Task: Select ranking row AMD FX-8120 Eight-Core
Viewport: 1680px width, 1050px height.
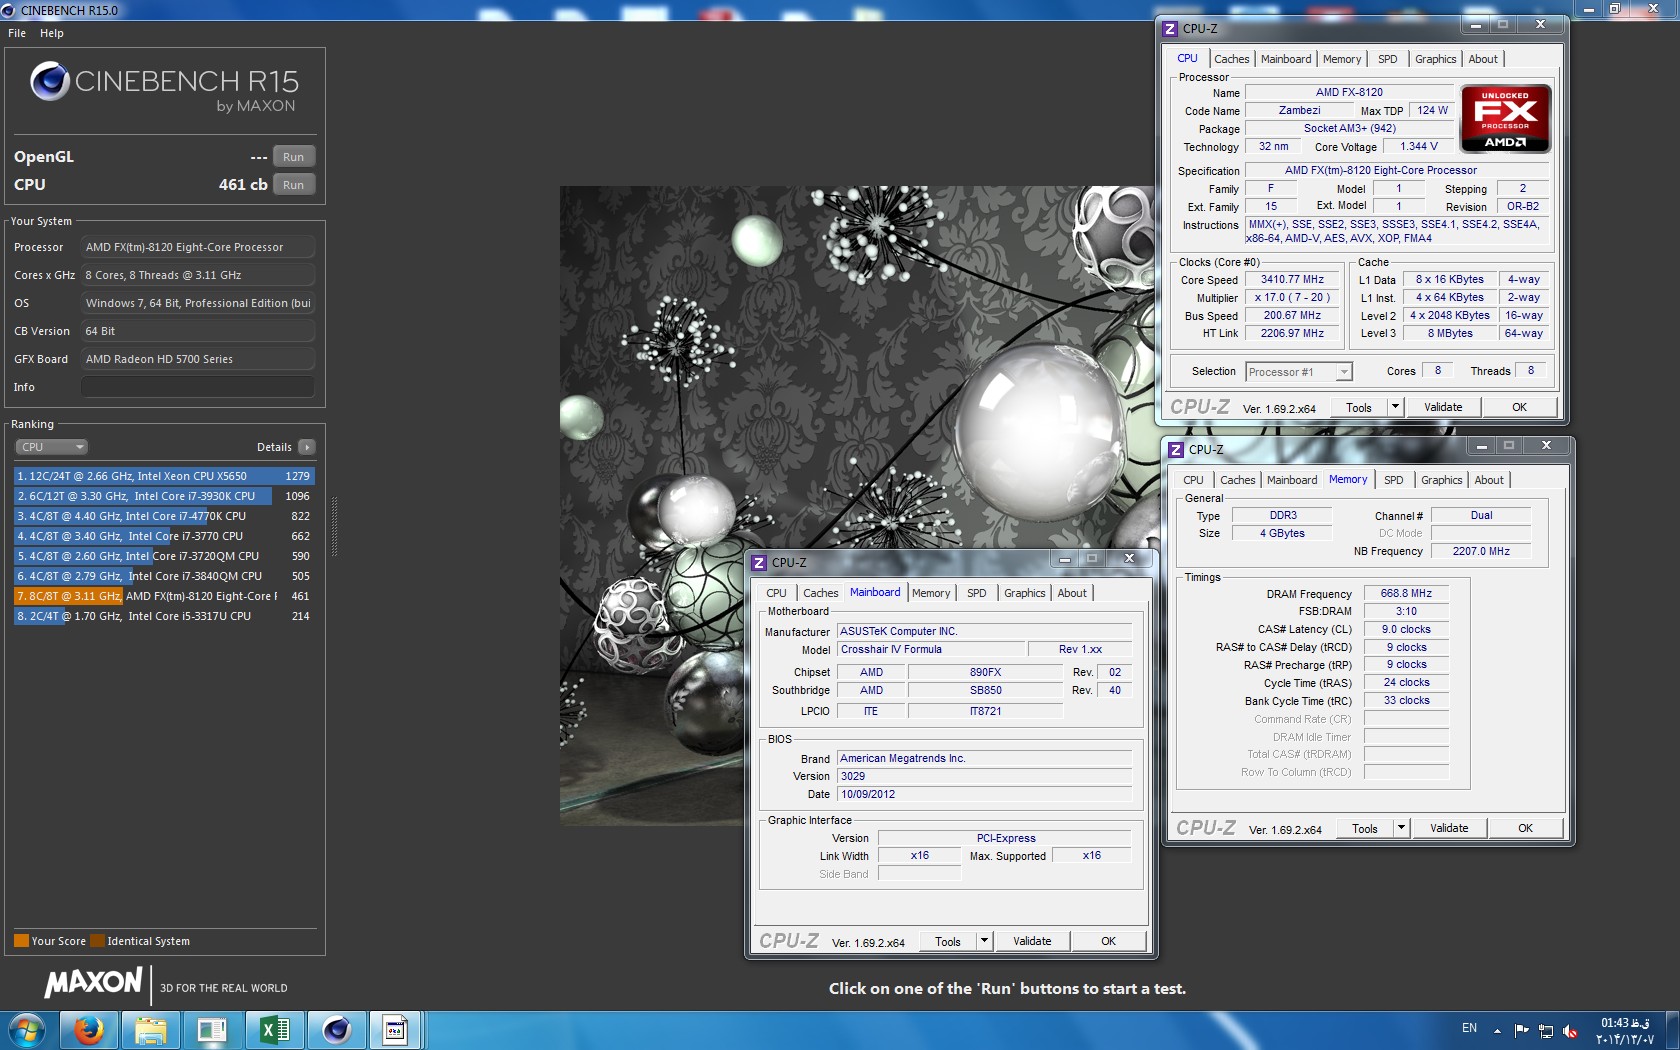Action: [164, 596]
